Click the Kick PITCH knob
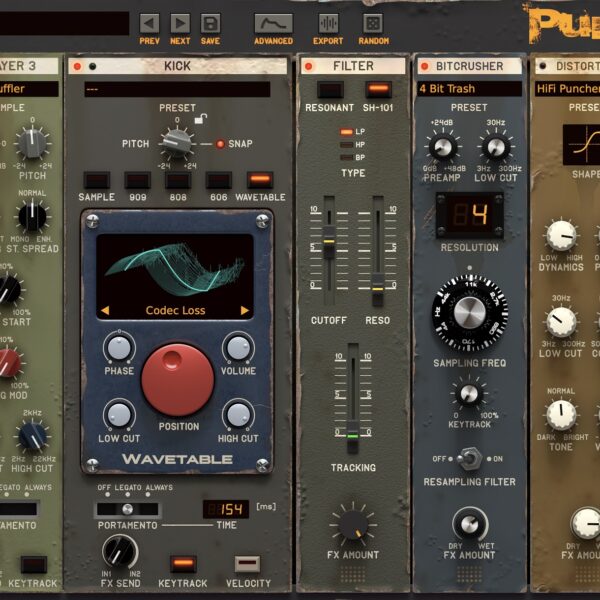The image size is (600, 600). pos(177,143)
